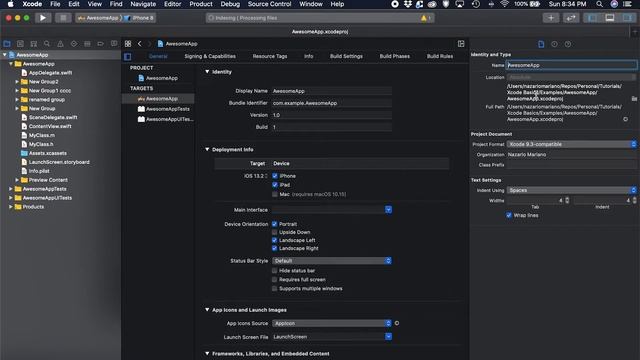Enable Requires full screen option
The width and height of the screenshot is (640, 360).
[274, 280]
